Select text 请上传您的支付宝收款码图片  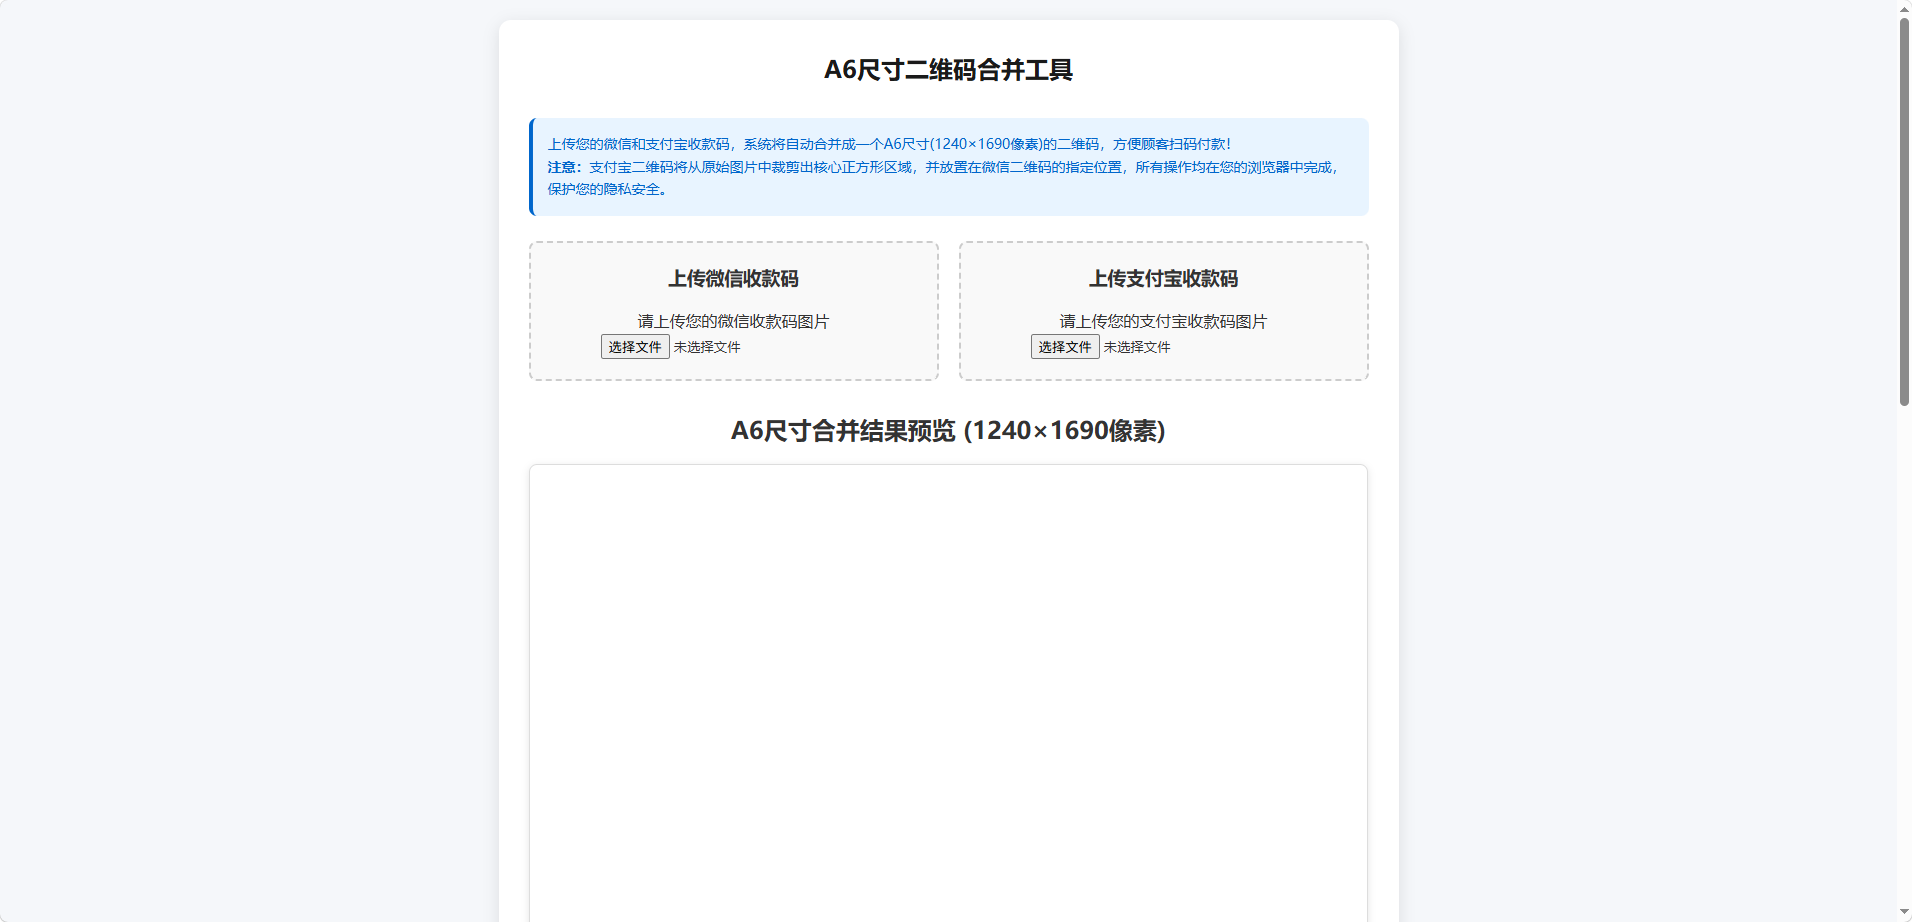click(1164, 321)
